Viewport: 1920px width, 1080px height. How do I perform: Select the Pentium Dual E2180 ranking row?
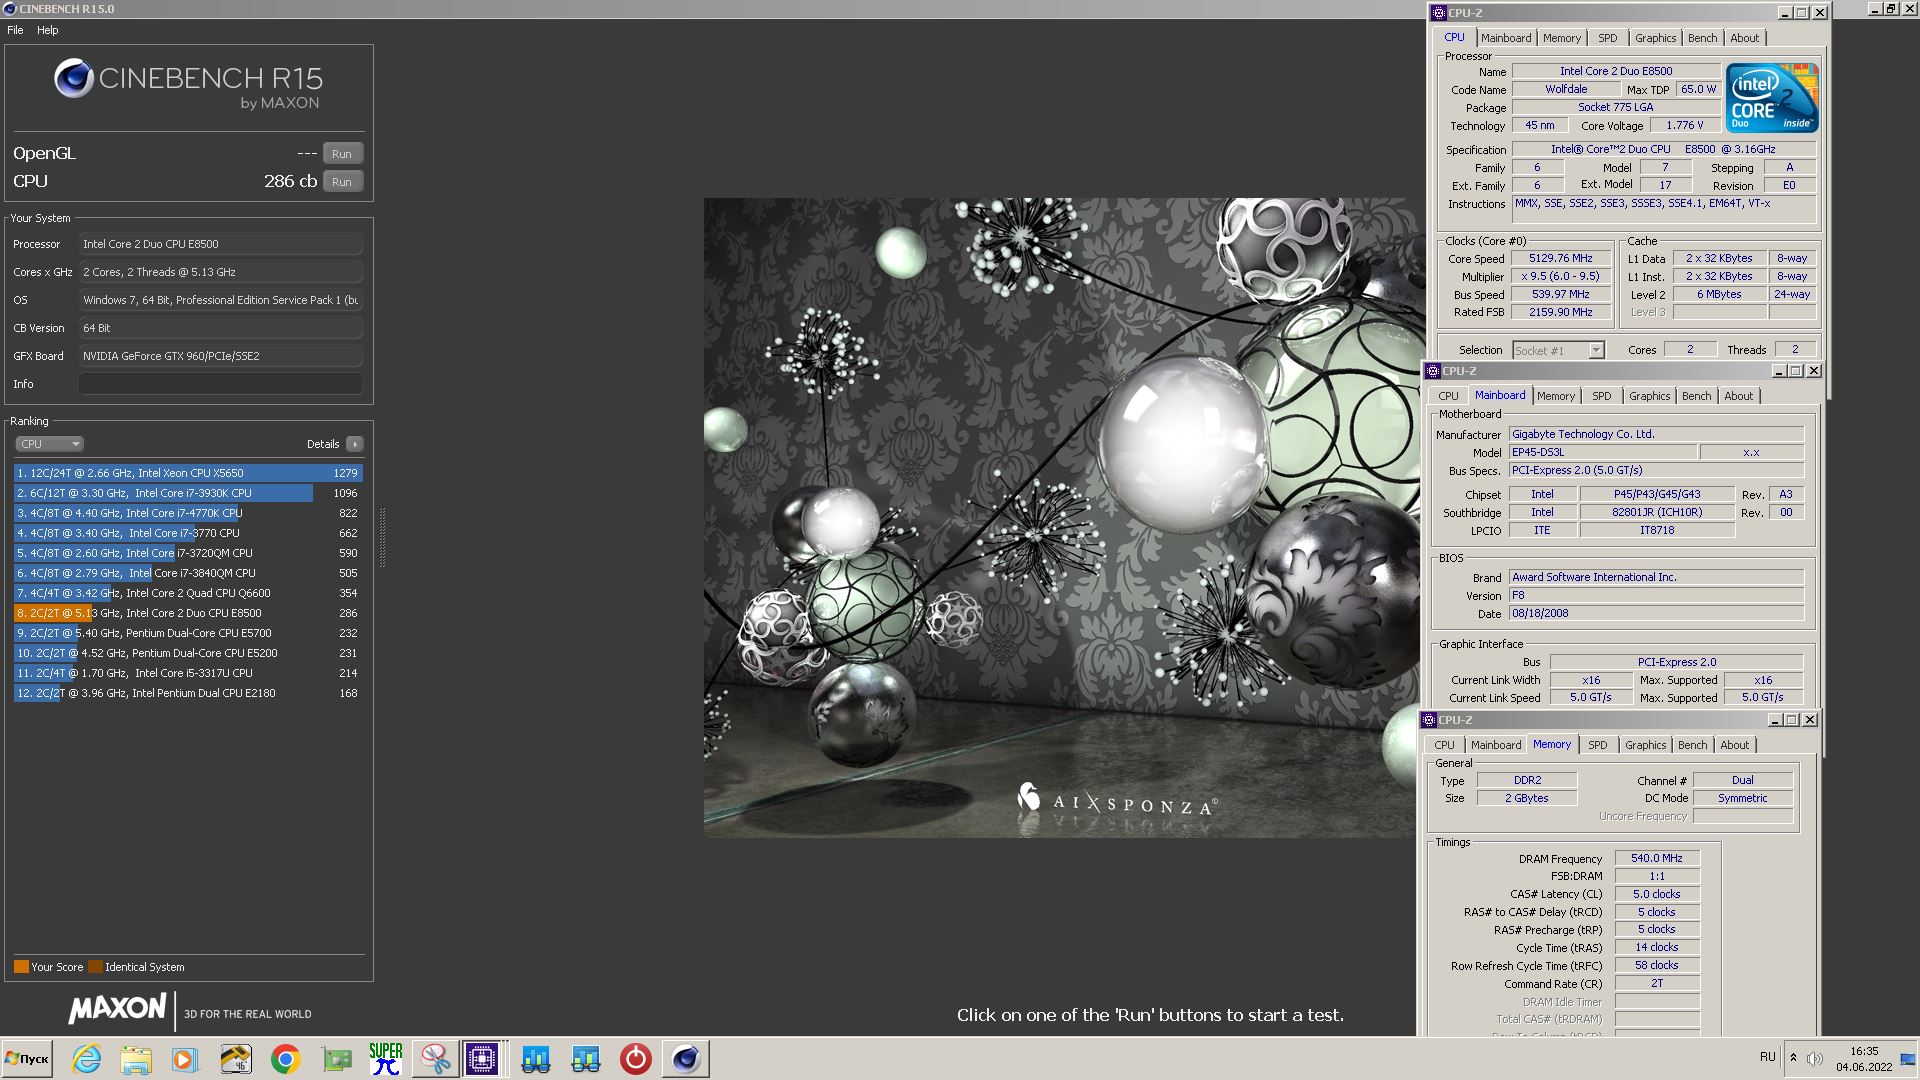click(x=188, y=693)
